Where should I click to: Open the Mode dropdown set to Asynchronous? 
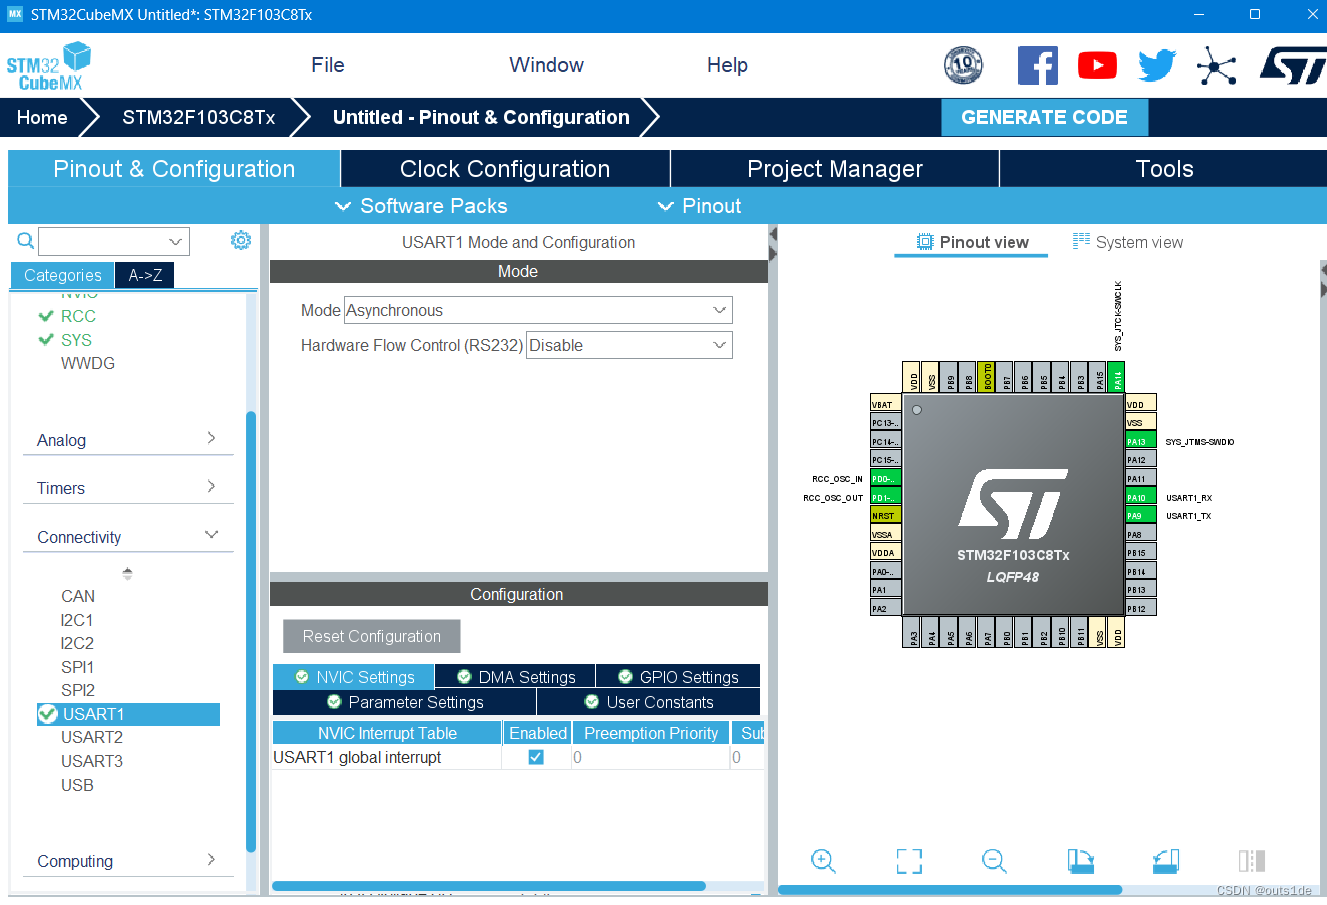click(x=538, y=310)
